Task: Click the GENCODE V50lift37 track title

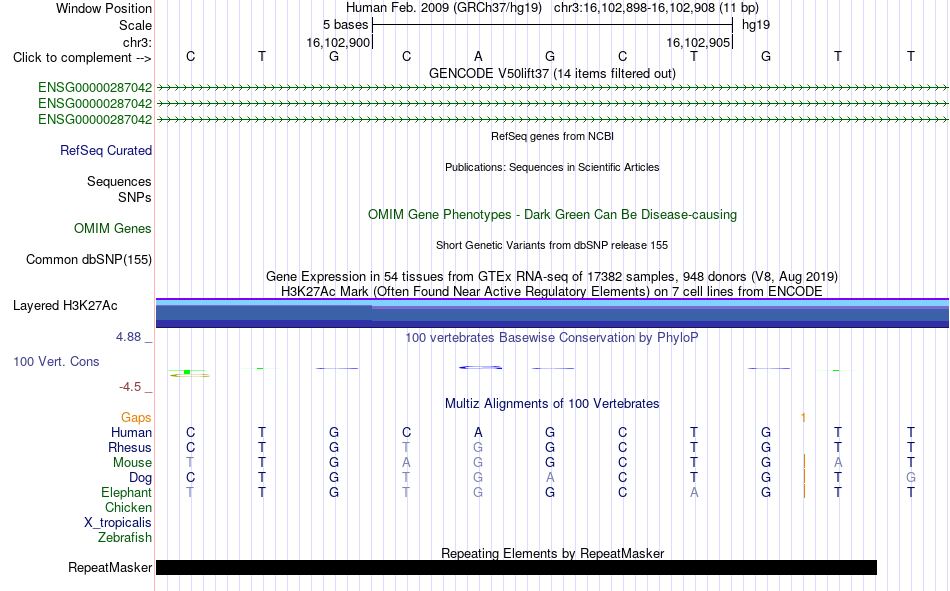Action: coord(552,73)
